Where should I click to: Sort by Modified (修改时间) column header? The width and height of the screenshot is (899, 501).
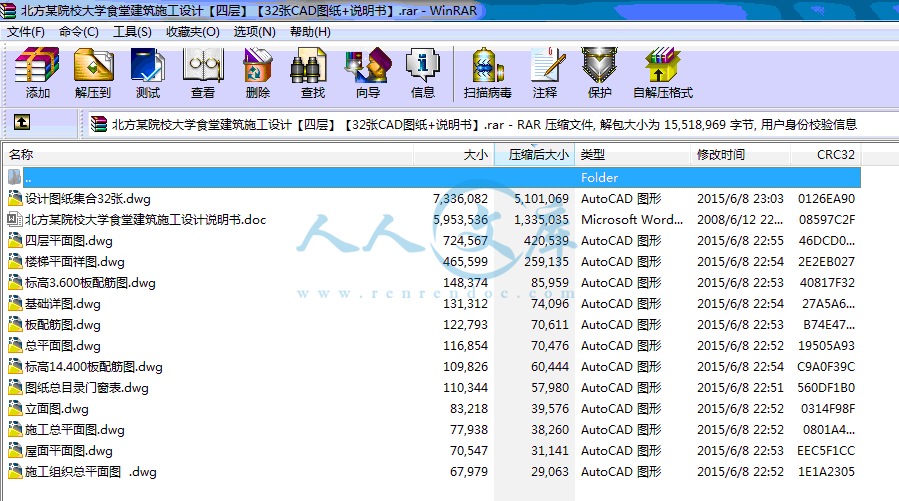point(740,155)
